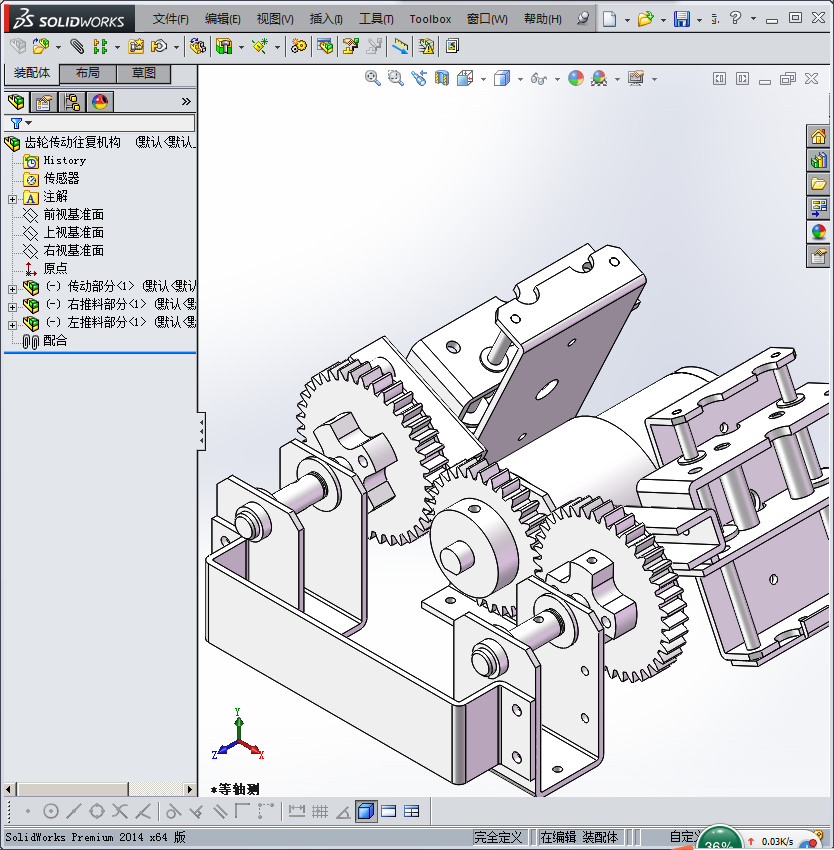Click the Insert Components icon in the assembly toolbar

pyautogui.click(x=41, y=47)
